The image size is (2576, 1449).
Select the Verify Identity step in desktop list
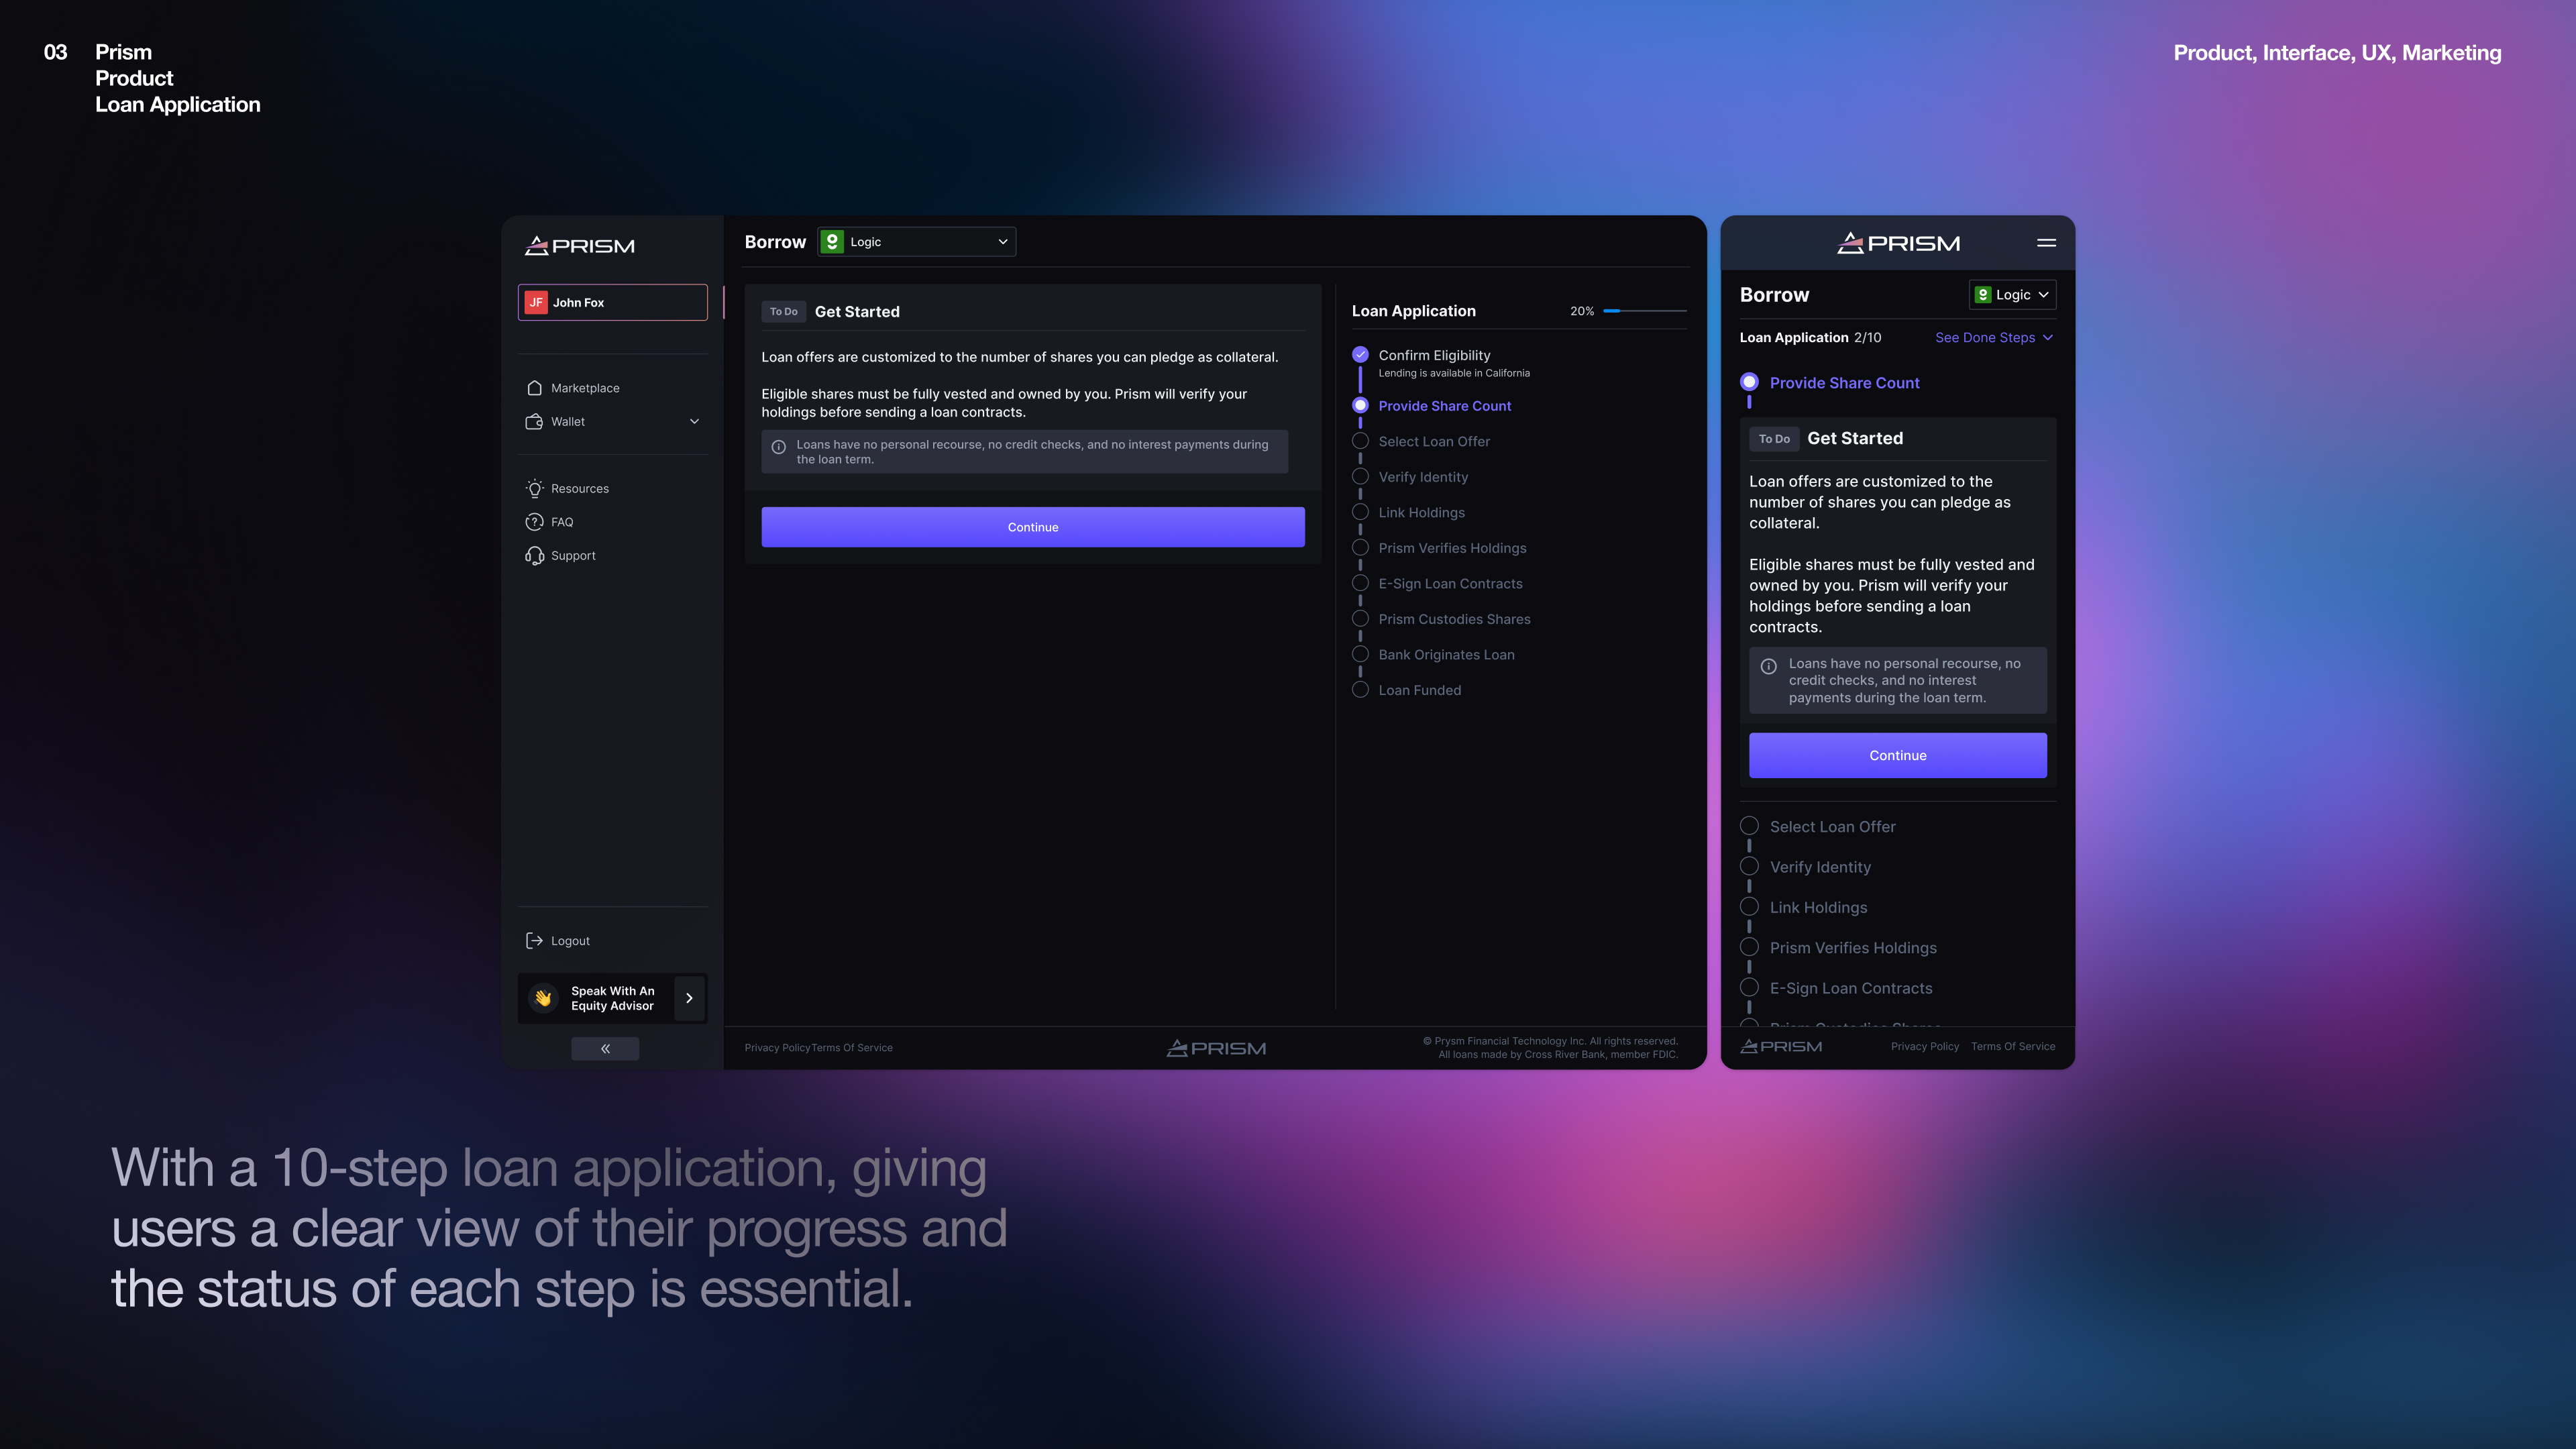(x=1422, y=477)
